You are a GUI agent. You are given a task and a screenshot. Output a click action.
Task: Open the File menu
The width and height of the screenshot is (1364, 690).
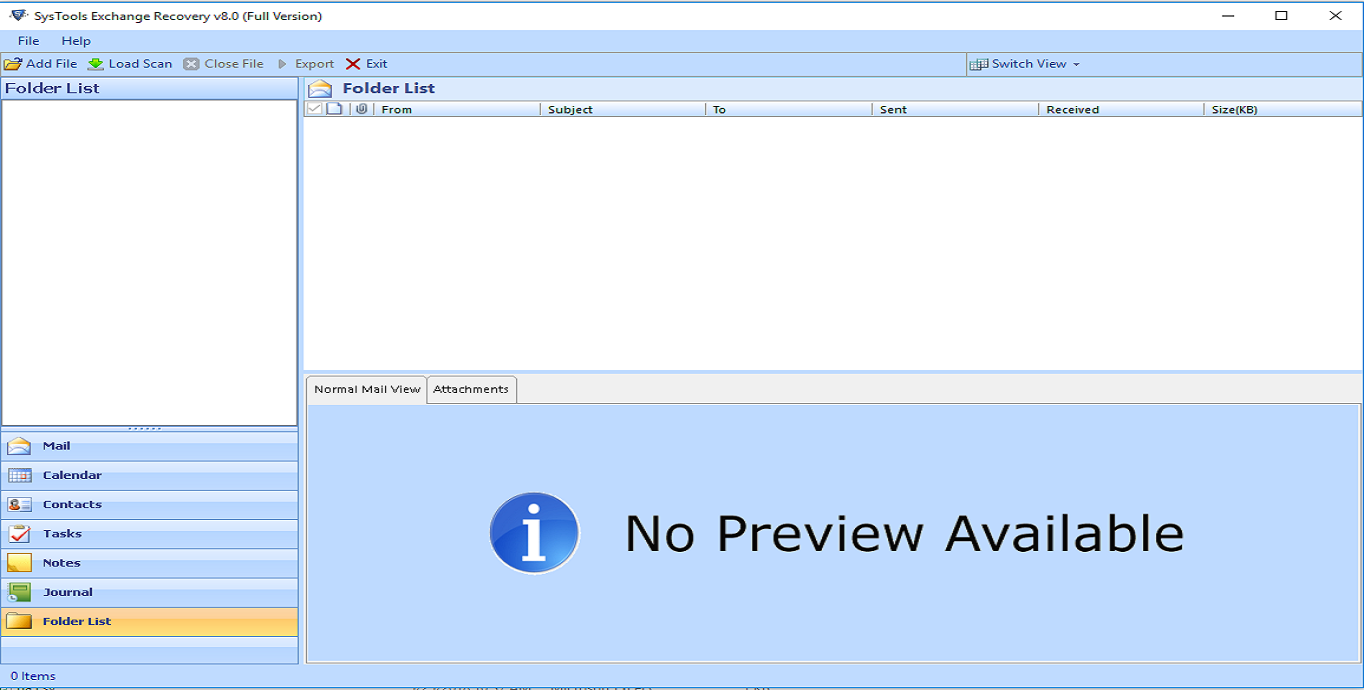click(29, 41)
